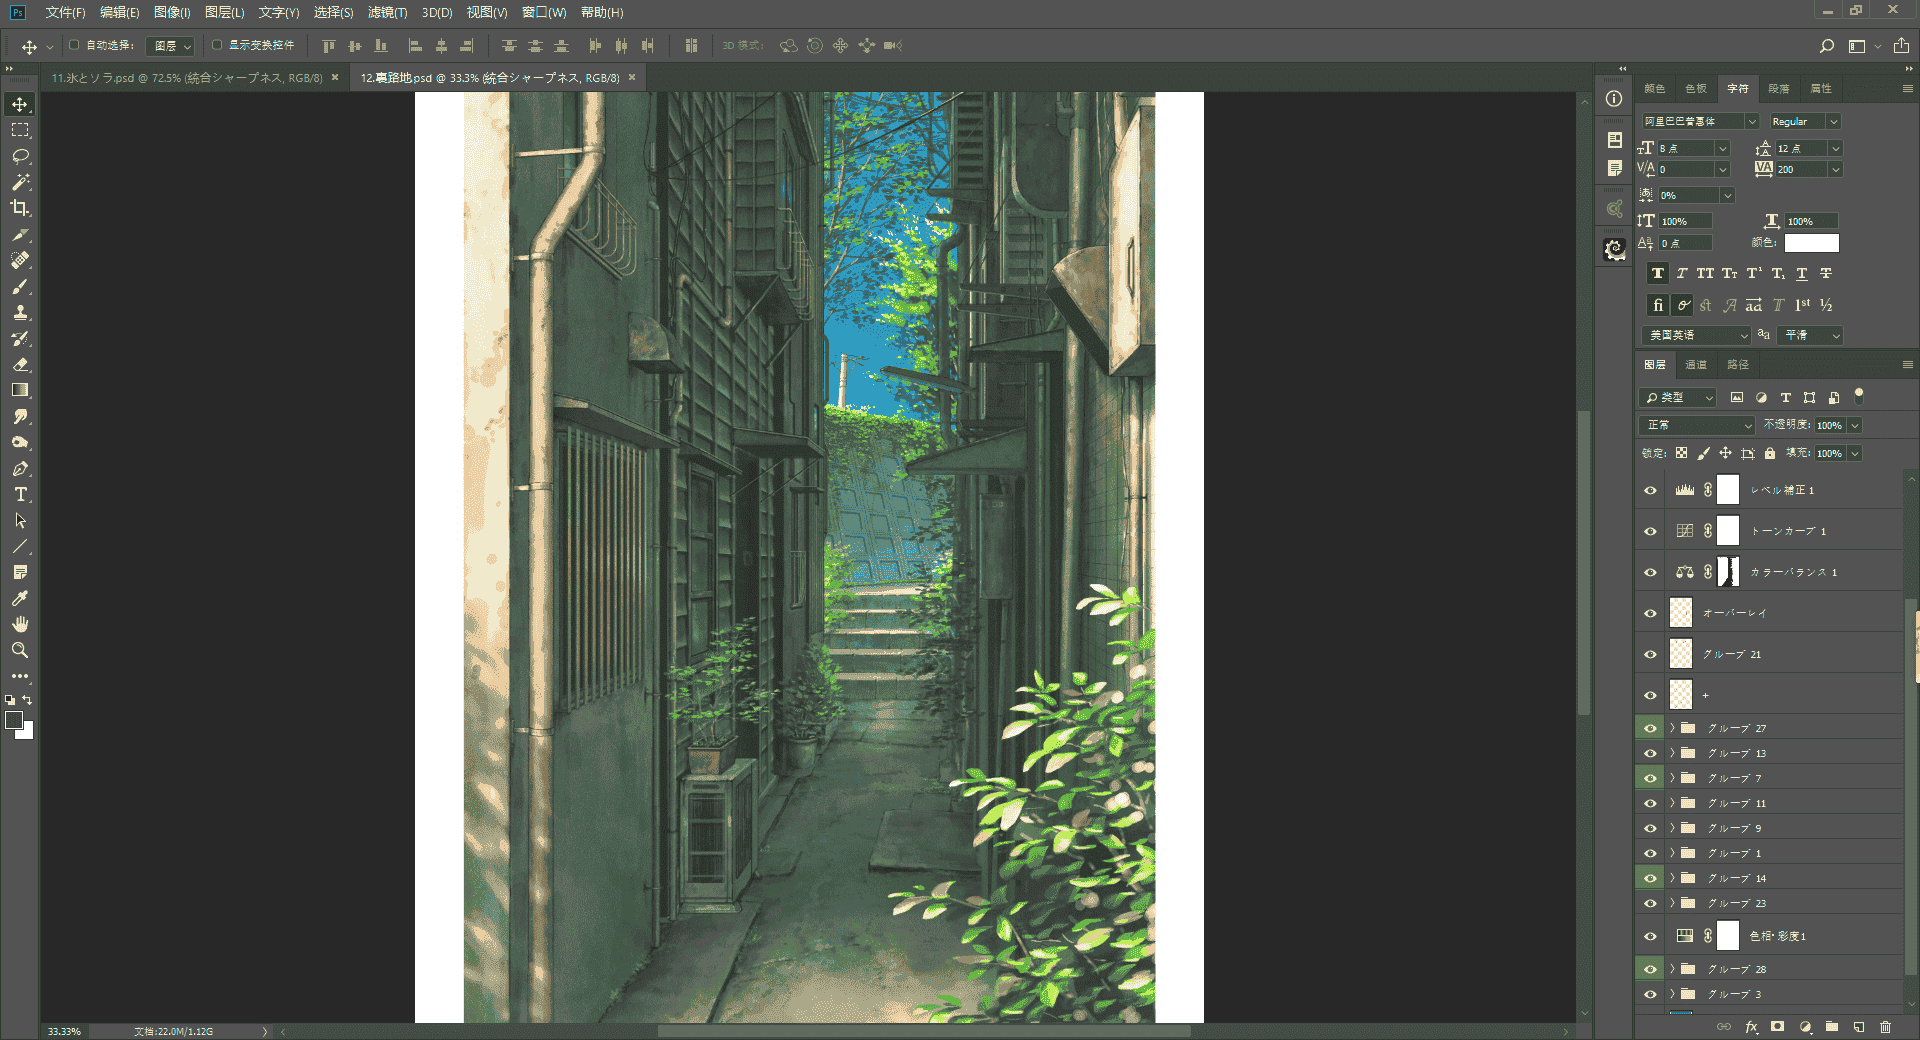Image resolution: width=1920 pixels, height=1040 pixels.
Task: Open the 滤镜(T) menu
Action: [388, 12]
